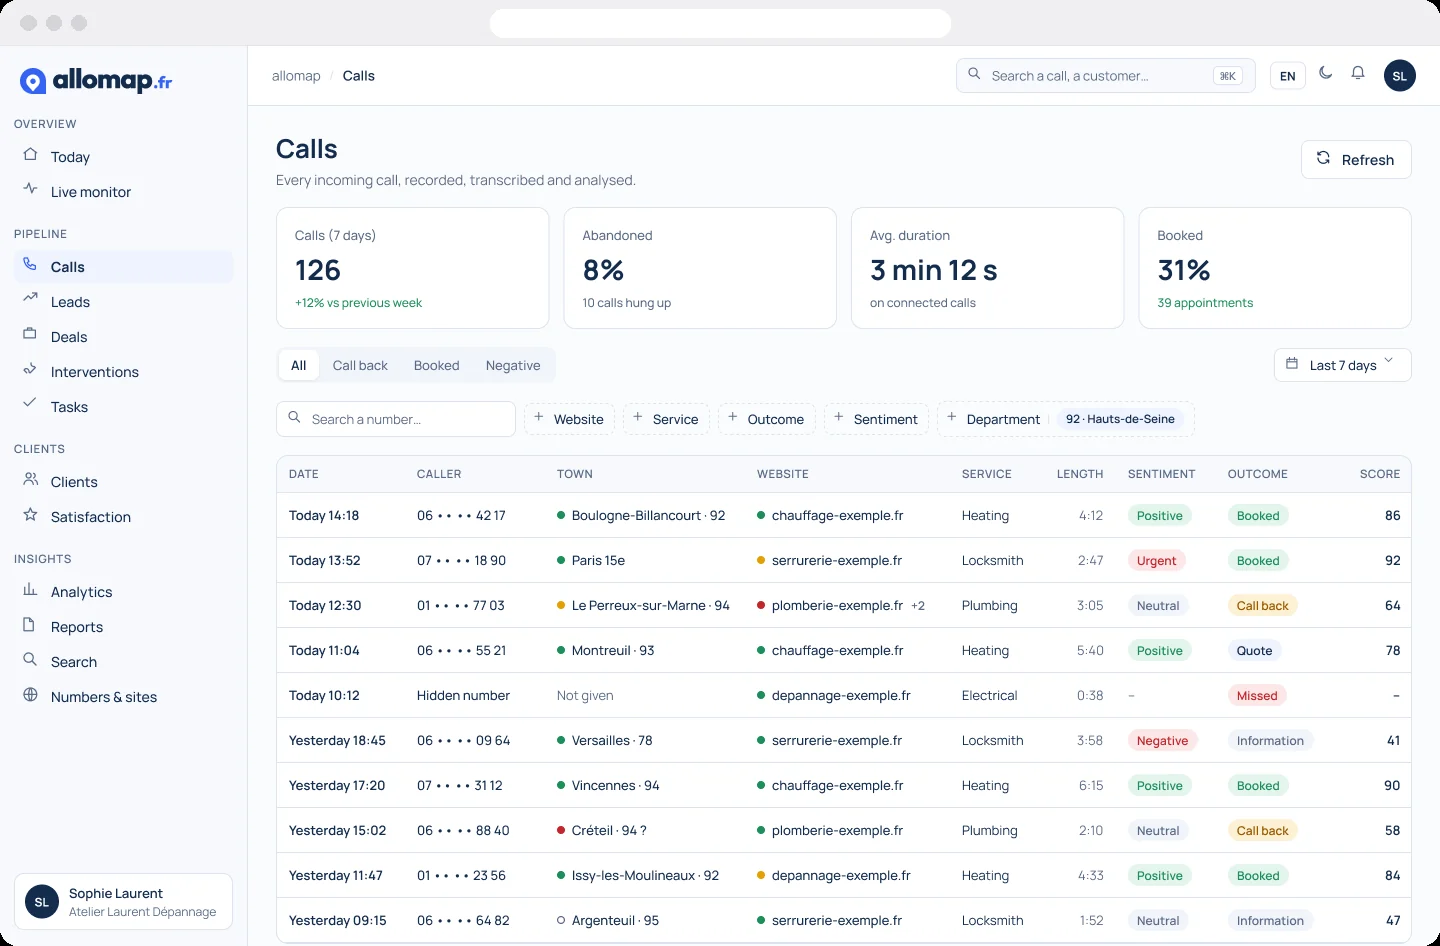Click the +2 websites indicator on plomberie-exemple.fr
Image resolution: width=1440 pixels, height=946 pixels.
coord(918,606)
